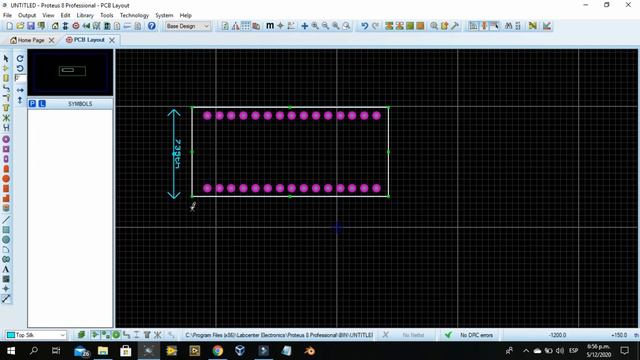
Task: Click the P button in Symbols panel
Action: [x=32, y=104]
